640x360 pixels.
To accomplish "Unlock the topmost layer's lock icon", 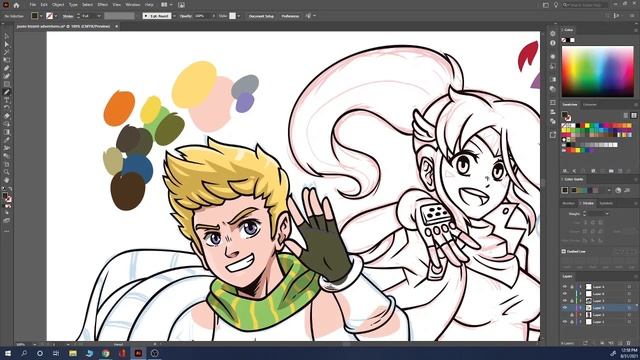I will [x=572, y=287].
